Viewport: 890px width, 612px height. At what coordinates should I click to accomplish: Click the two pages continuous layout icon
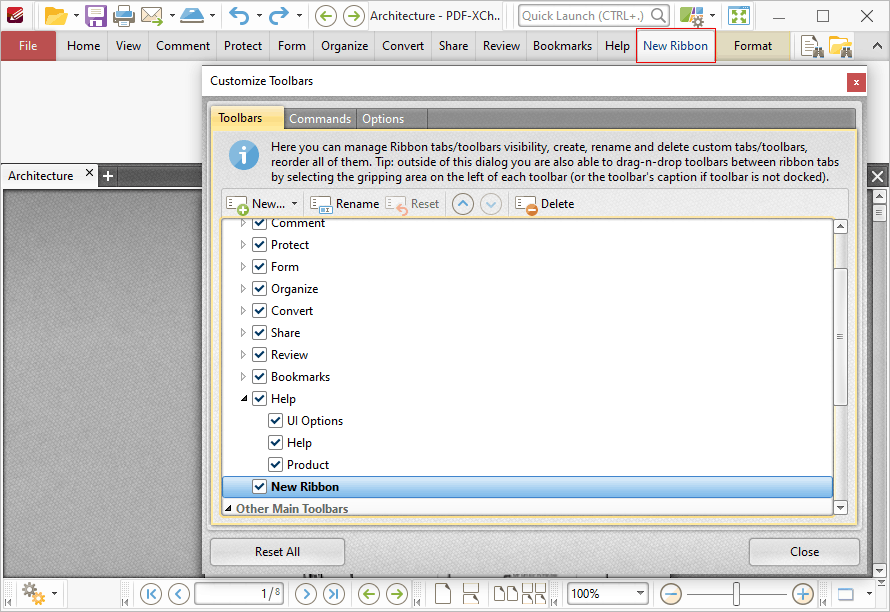(x=534, y=594)
